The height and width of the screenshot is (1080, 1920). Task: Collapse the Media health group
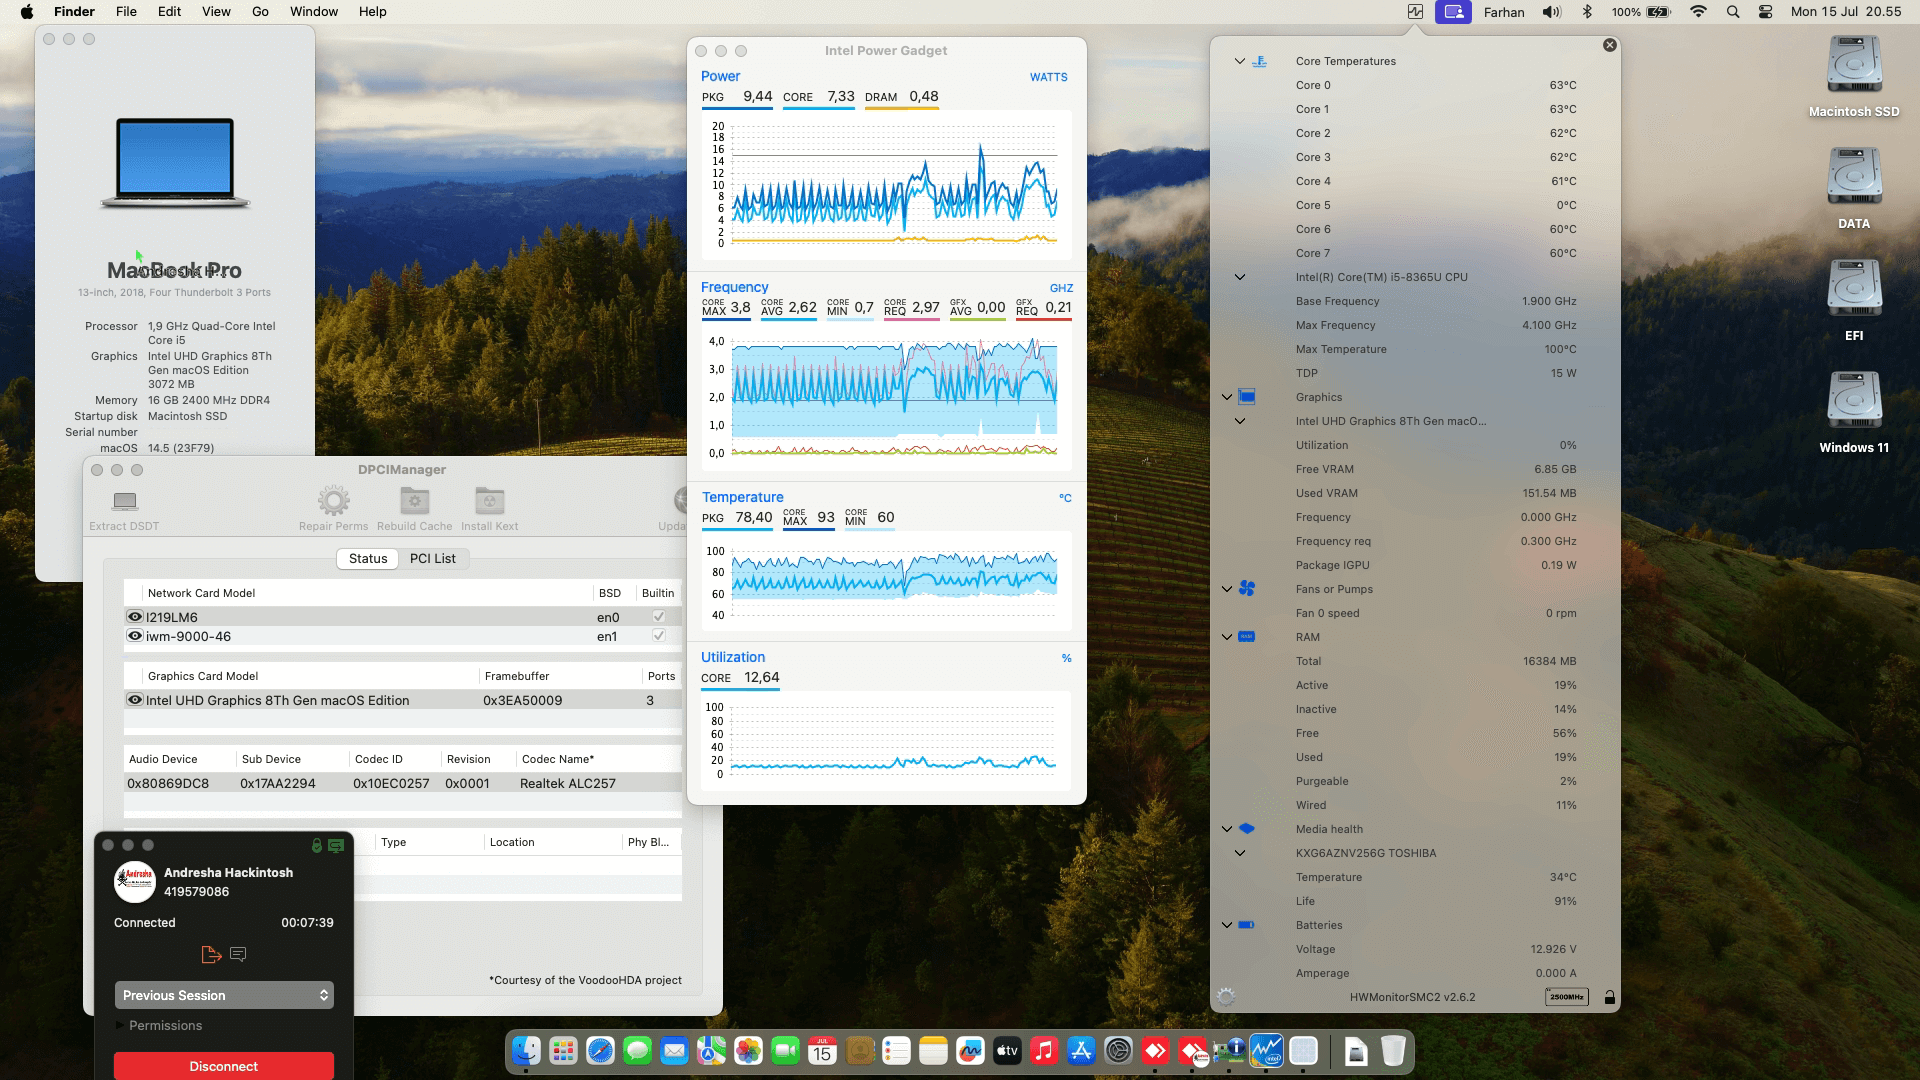click(x=1227, y=829)
